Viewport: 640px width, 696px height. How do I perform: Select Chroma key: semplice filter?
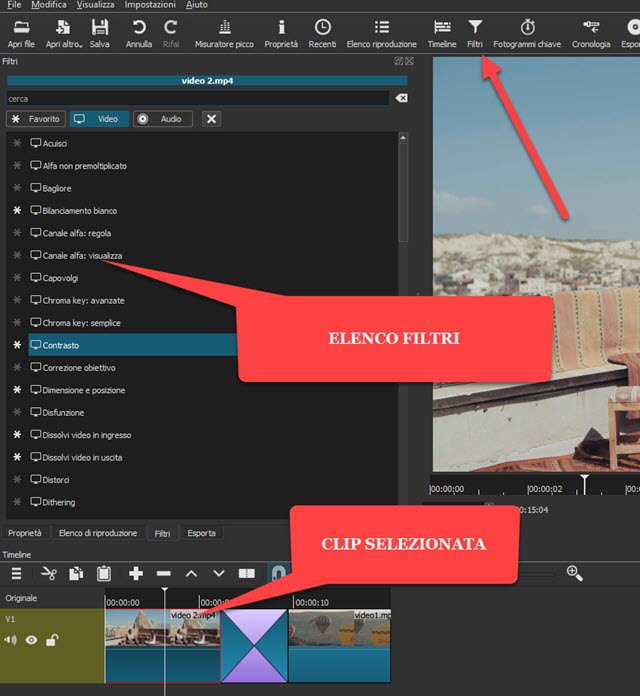(75, 323)
